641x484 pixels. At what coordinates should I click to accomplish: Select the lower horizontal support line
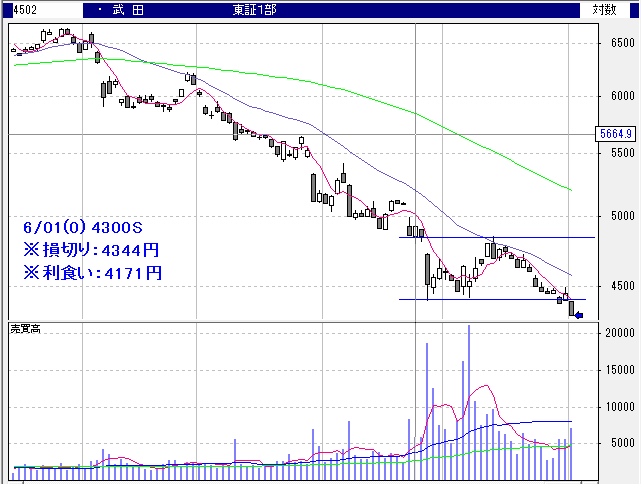480,299
